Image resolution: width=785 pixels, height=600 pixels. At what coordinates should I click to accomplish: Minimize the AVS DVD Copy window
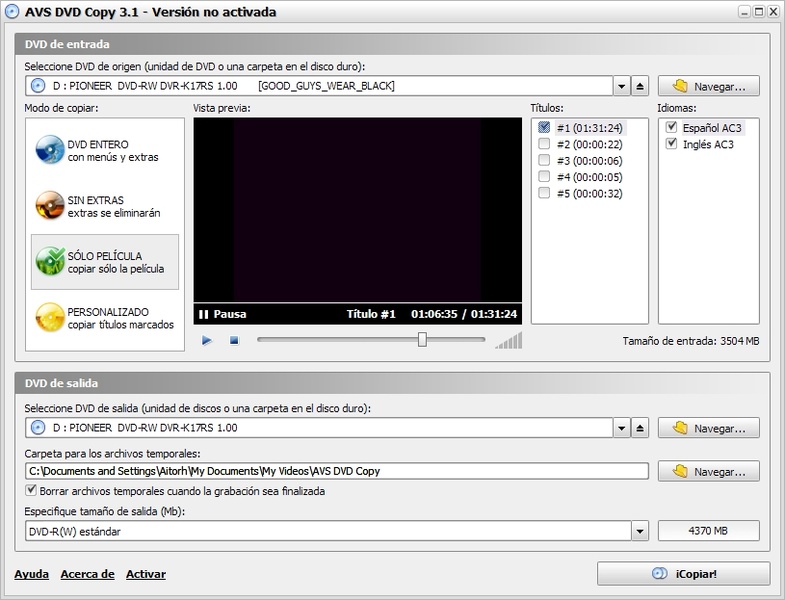point(744,12)
